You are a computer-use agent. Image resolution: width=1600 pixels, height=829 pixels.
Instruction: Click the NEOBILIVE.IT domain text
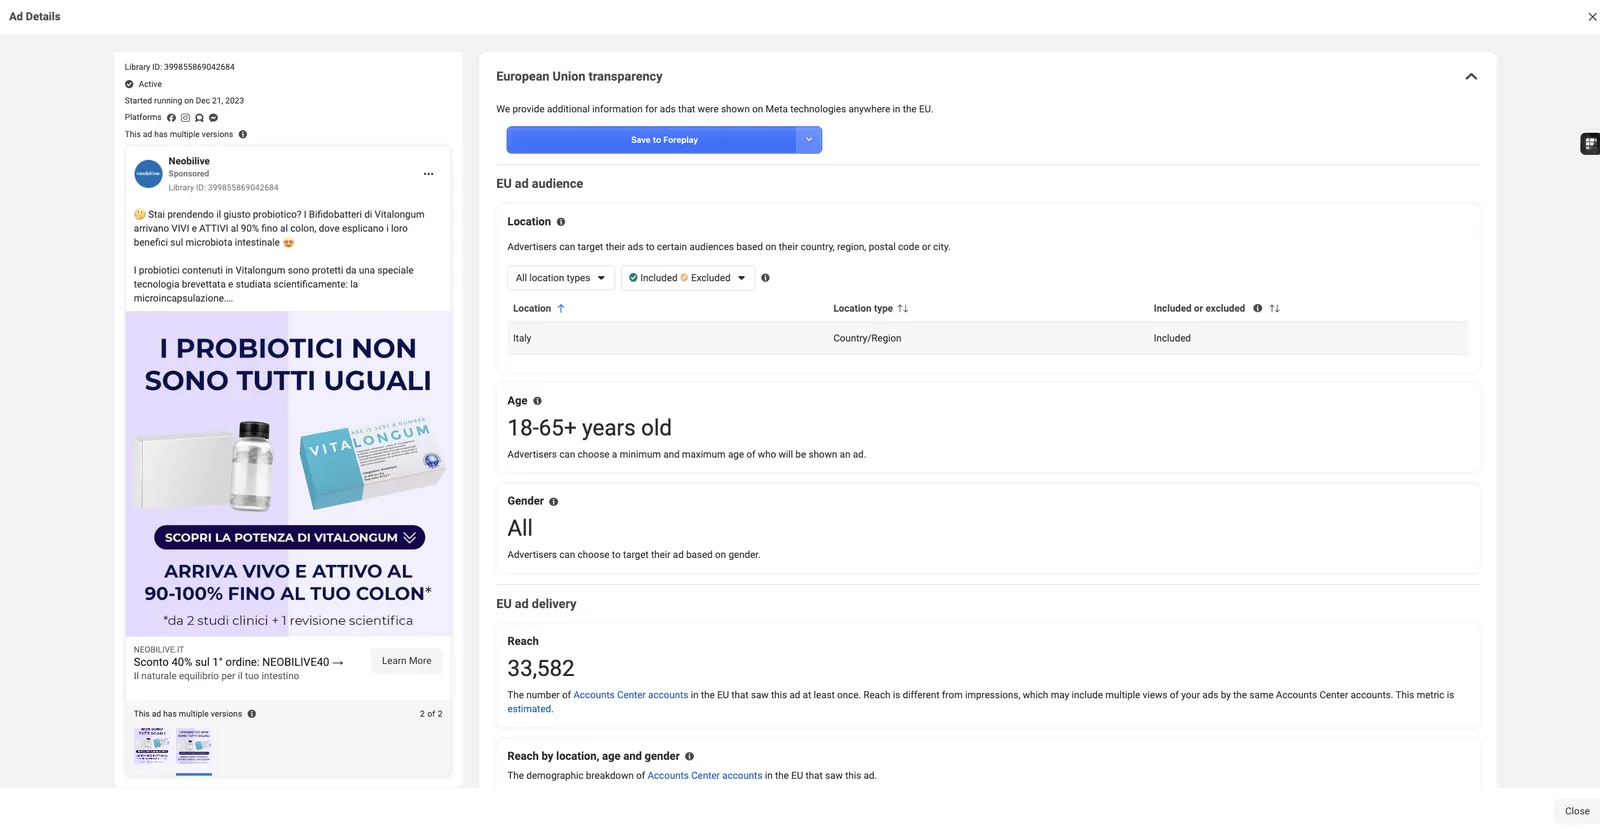[x=159, y=650]
